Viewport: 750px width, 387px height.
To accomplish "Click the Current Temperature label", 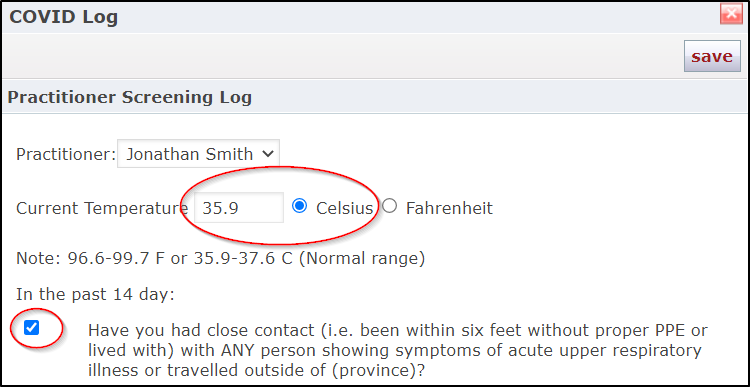I will (102, 209).
